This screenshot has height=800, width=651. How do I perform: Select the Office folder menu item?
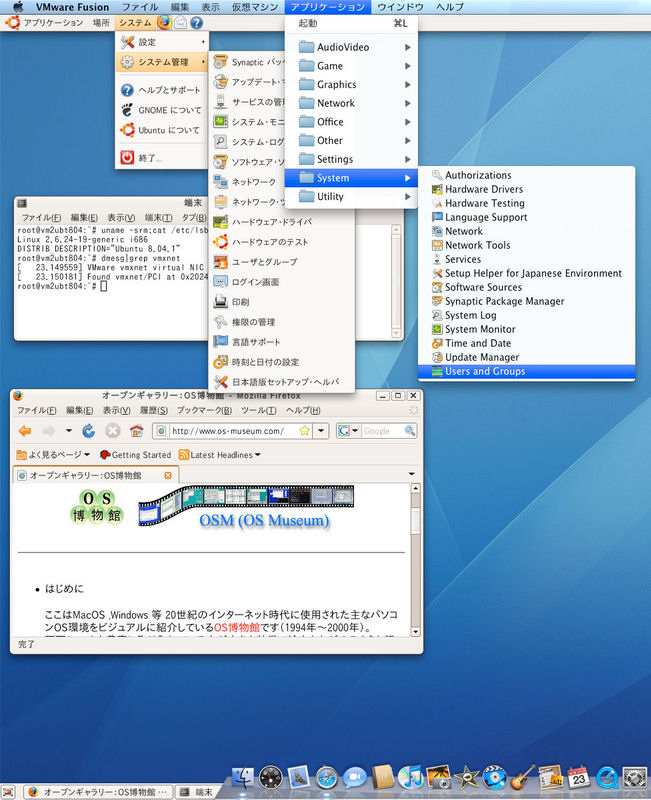pos(351,122)
